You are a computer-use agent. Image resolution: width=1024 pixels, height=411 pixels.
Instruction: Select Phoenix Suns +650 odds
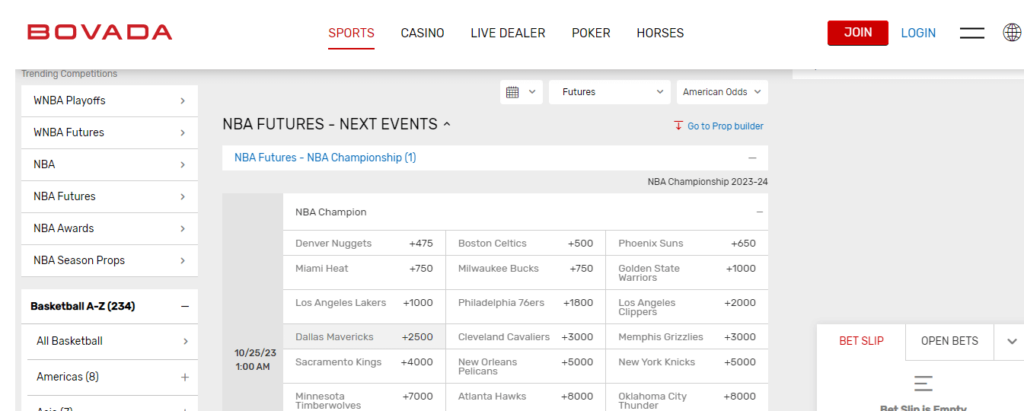coord(742,243)
